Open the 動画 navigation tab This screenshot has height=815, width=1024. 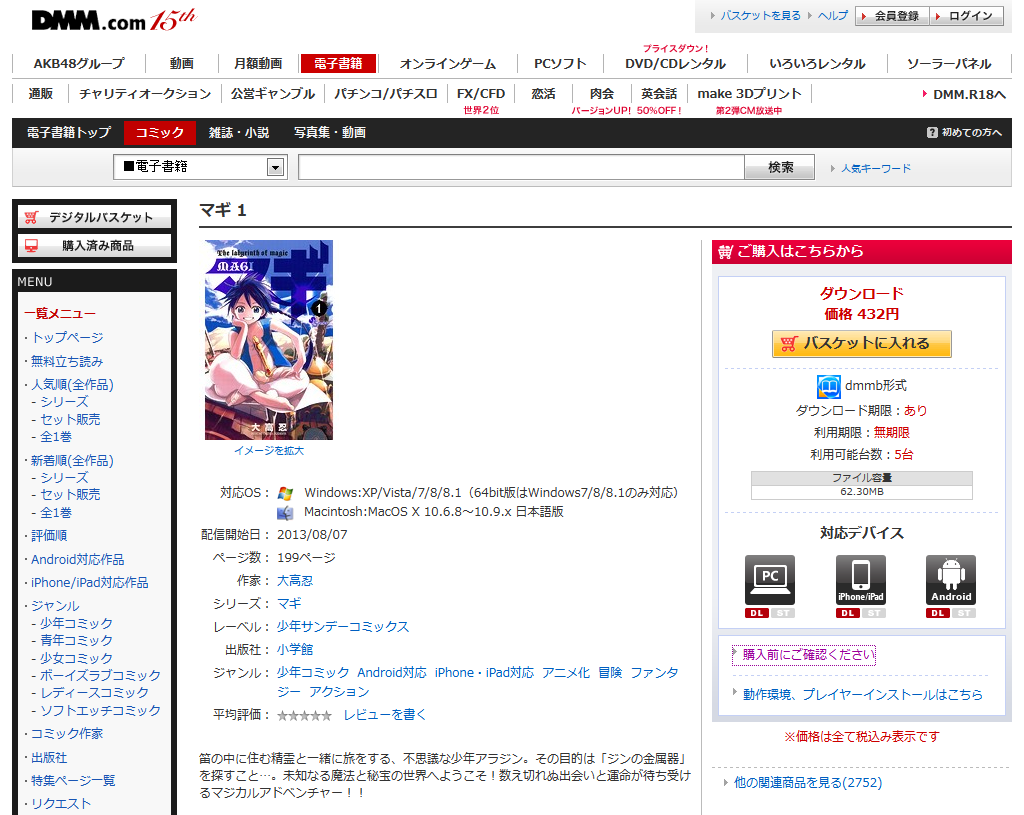point(182,63)
